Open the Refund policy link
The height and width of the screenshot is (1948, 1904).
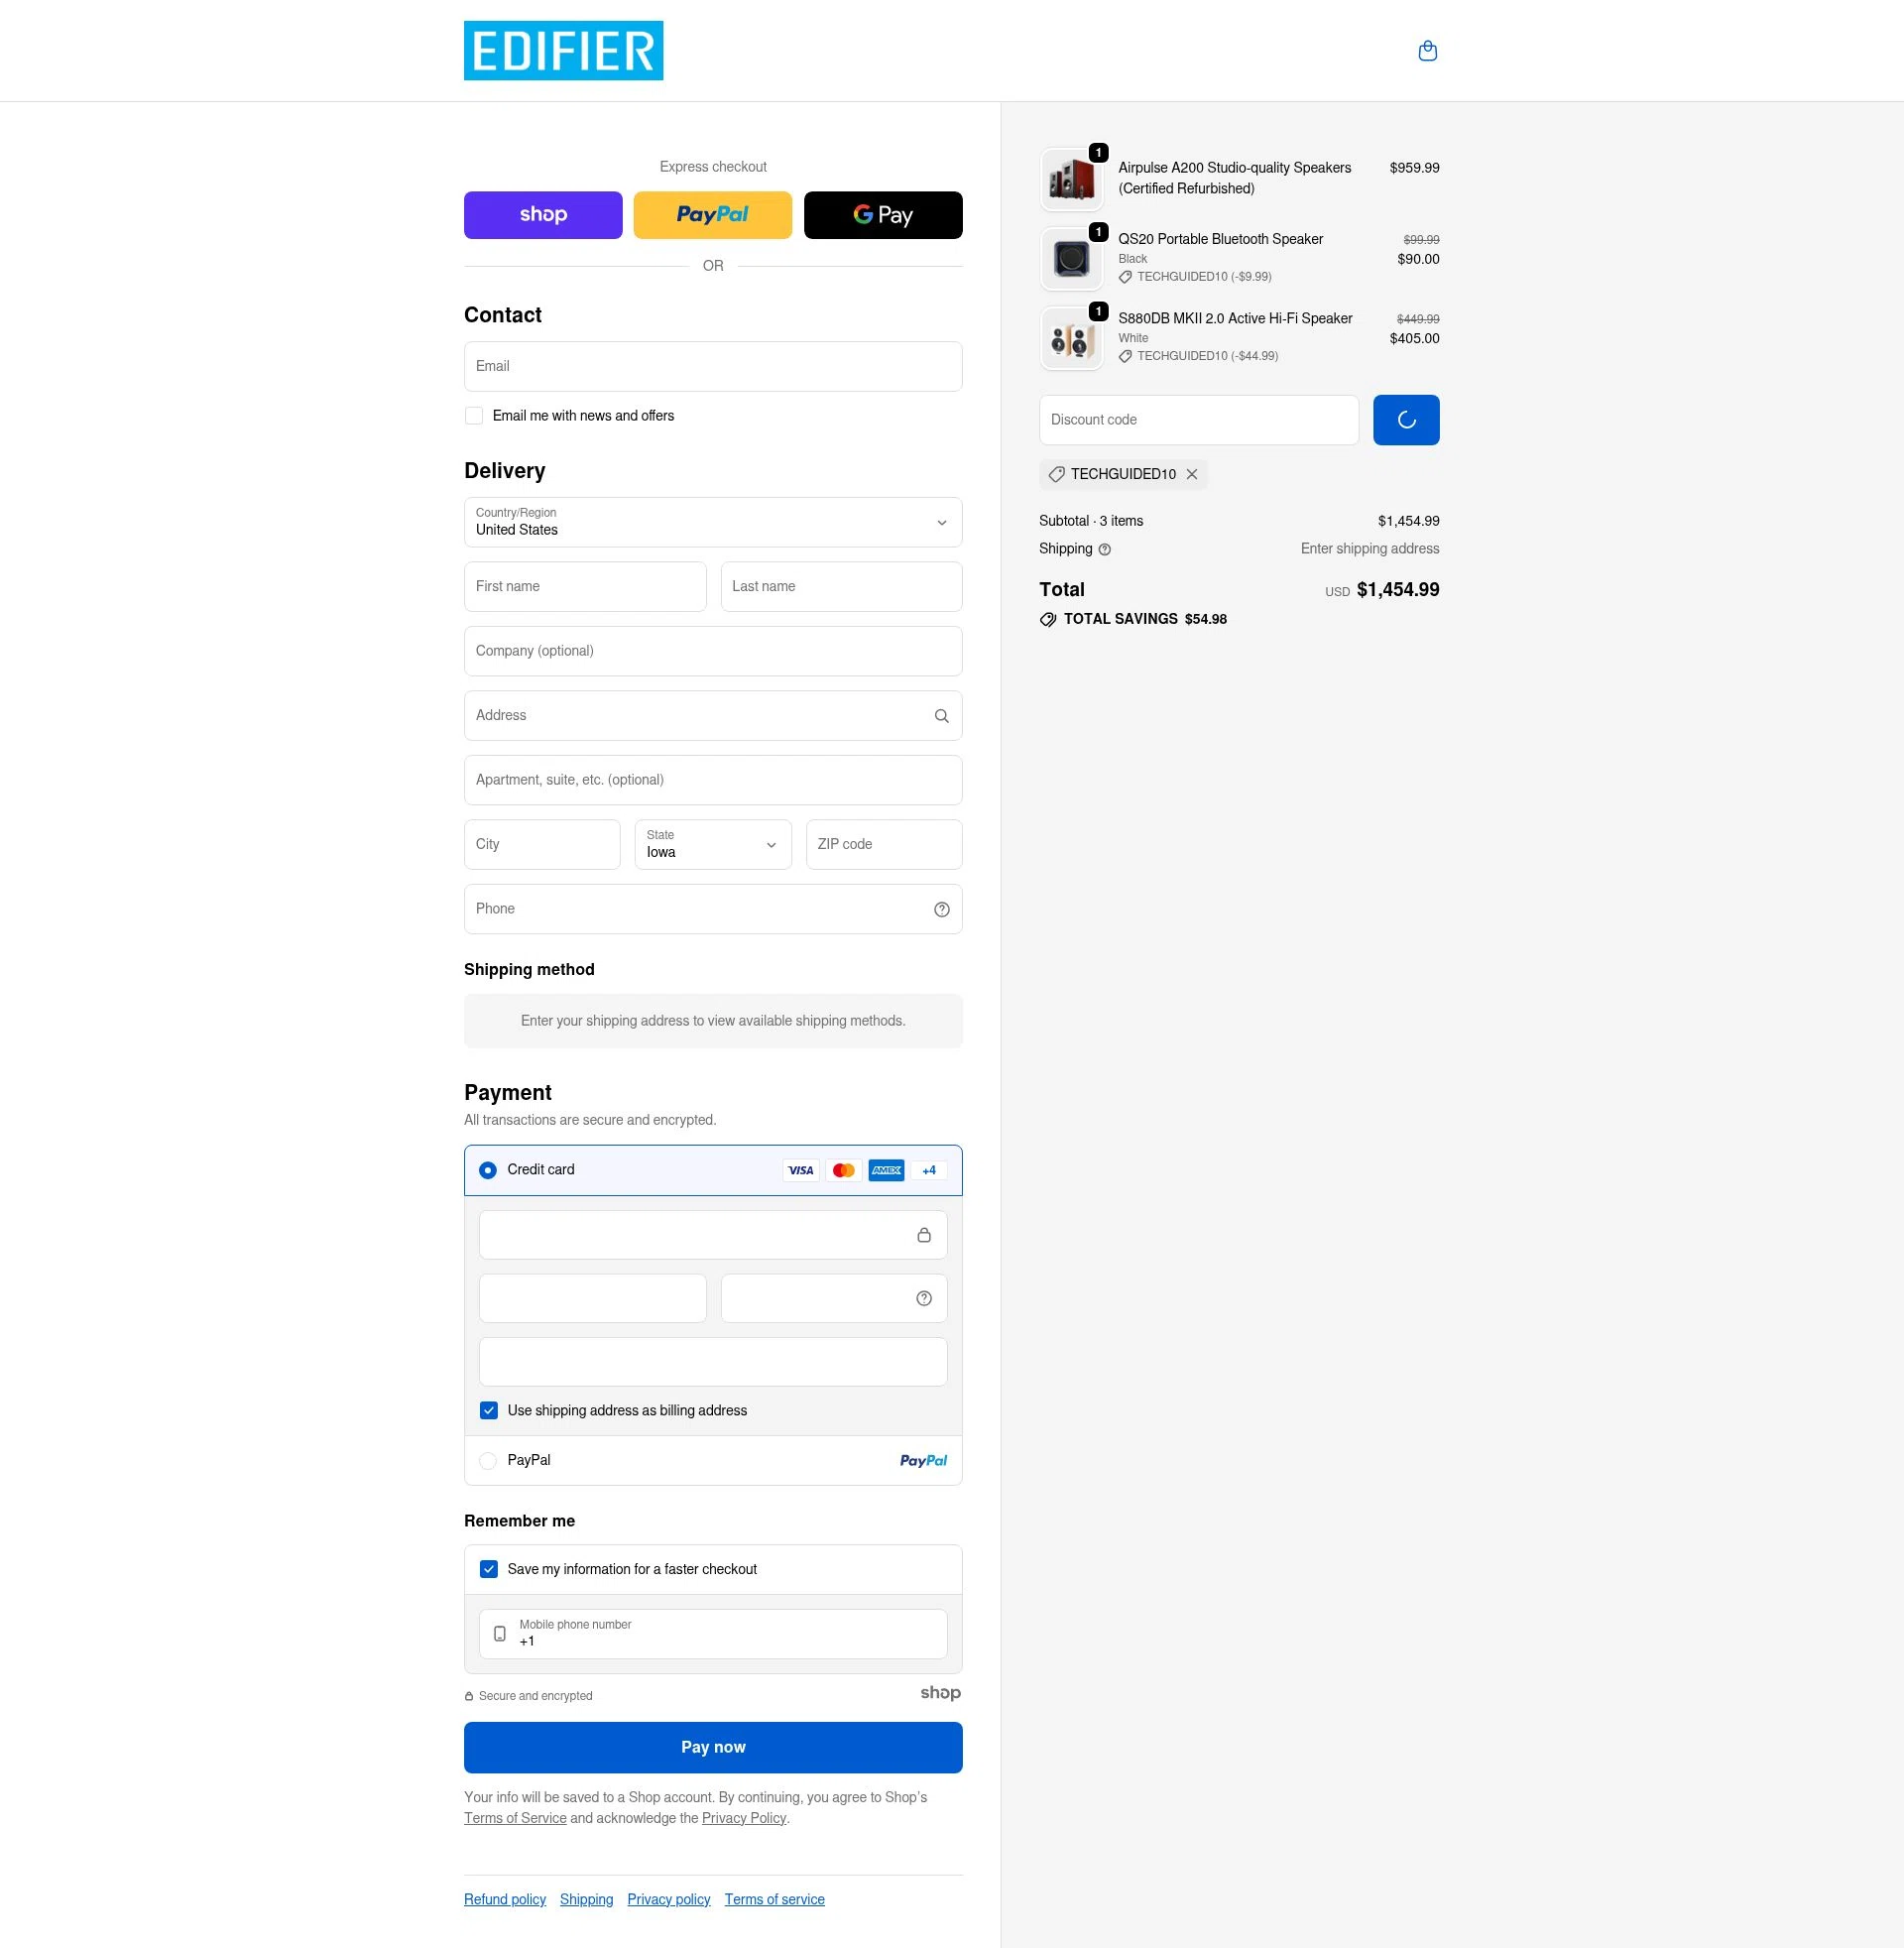coord(504,1899)
